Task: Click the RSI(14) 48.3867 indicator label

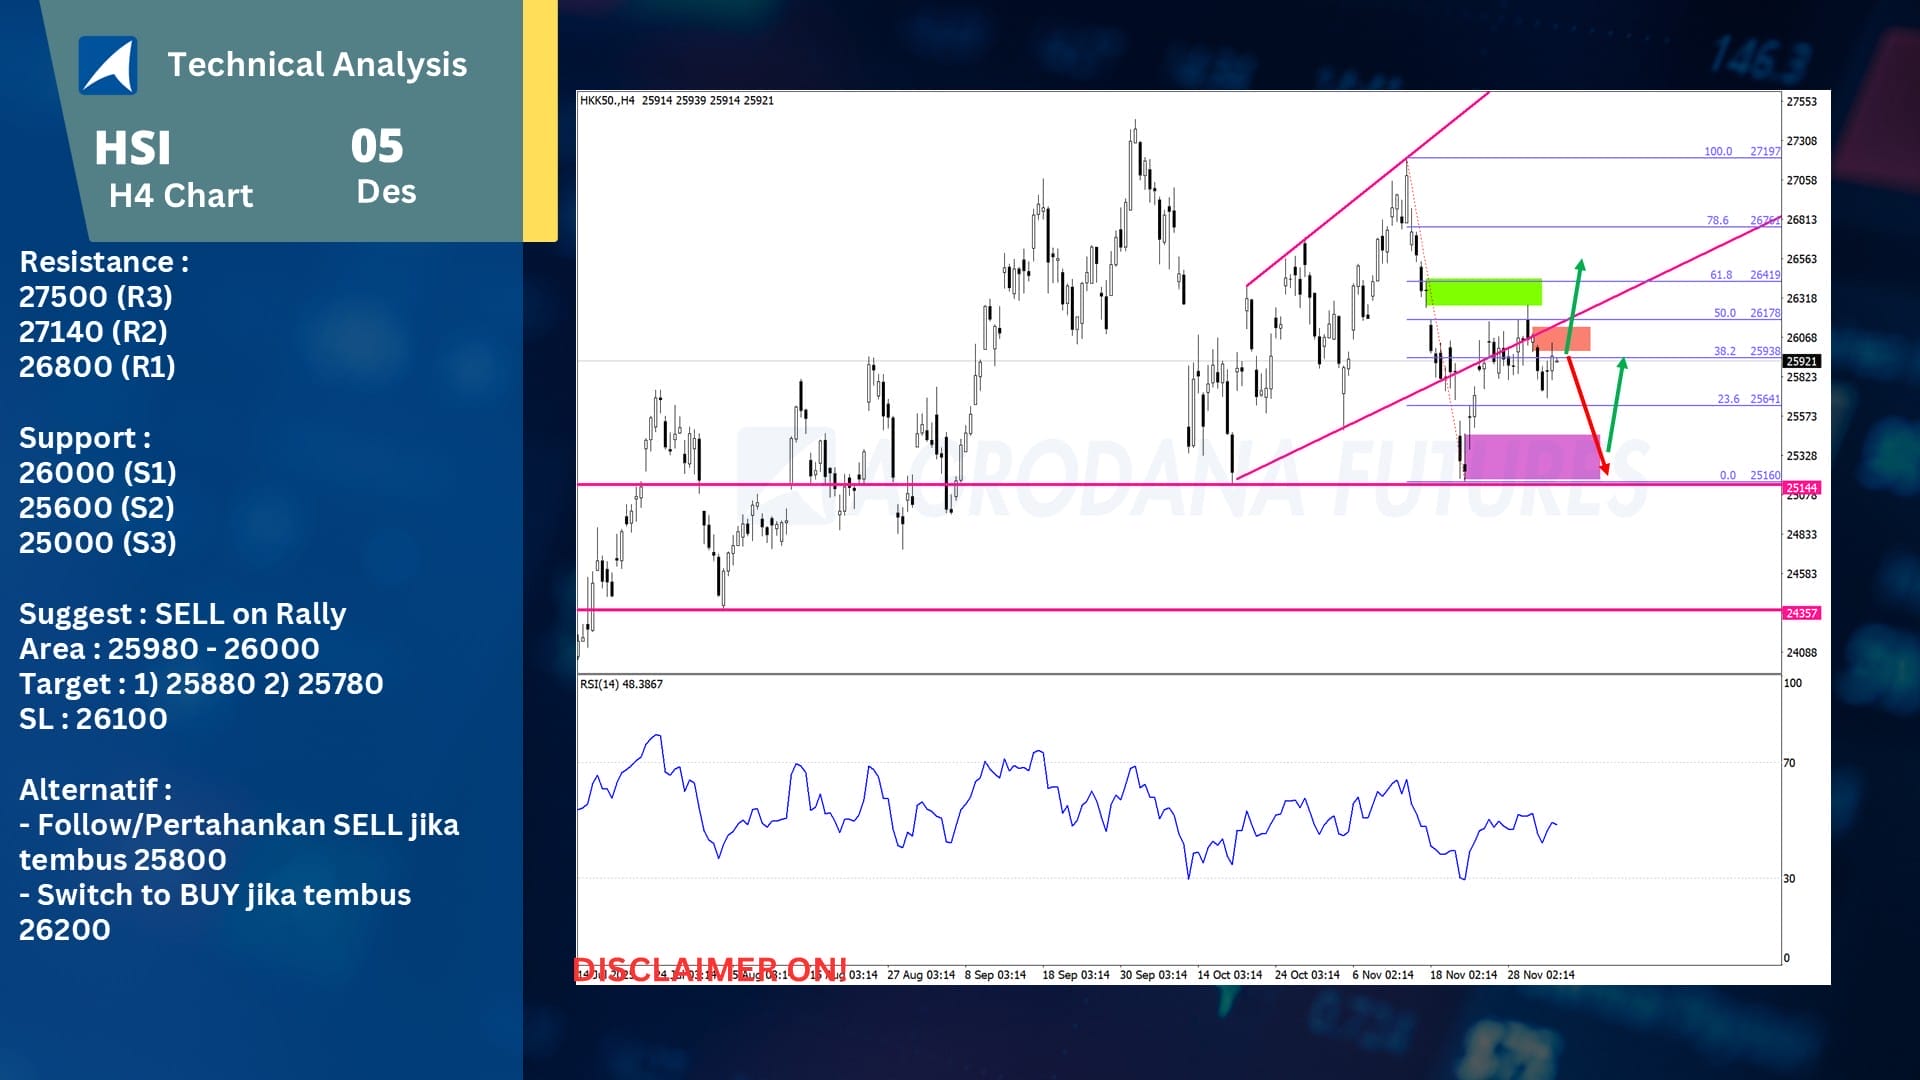Action: tap(621, 684)
